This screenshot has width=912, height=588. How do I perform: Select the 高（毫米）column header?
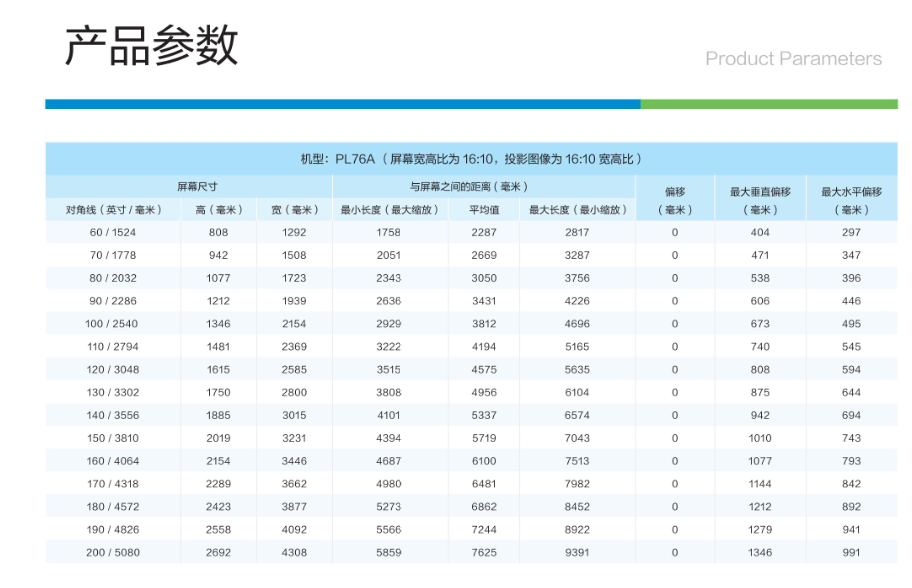218,212
